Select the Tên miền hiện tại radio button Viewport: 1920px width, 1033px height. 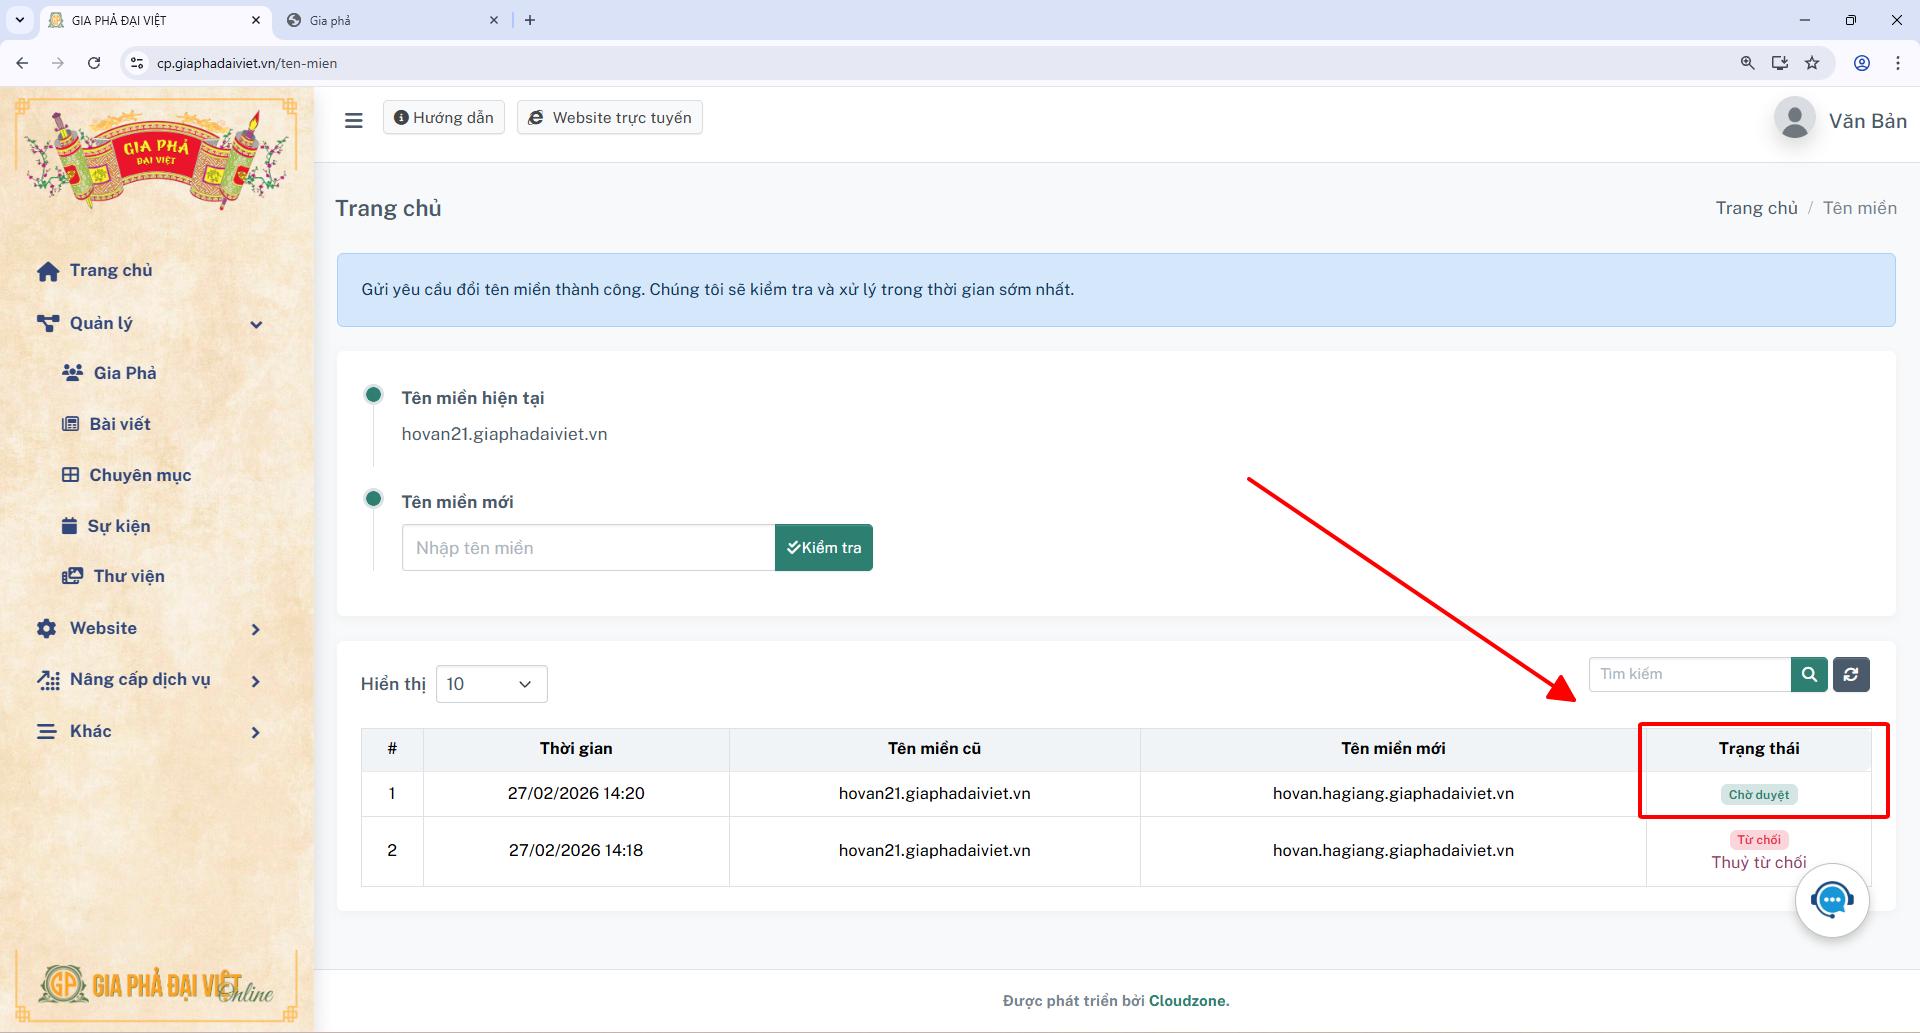click(374, 394)
